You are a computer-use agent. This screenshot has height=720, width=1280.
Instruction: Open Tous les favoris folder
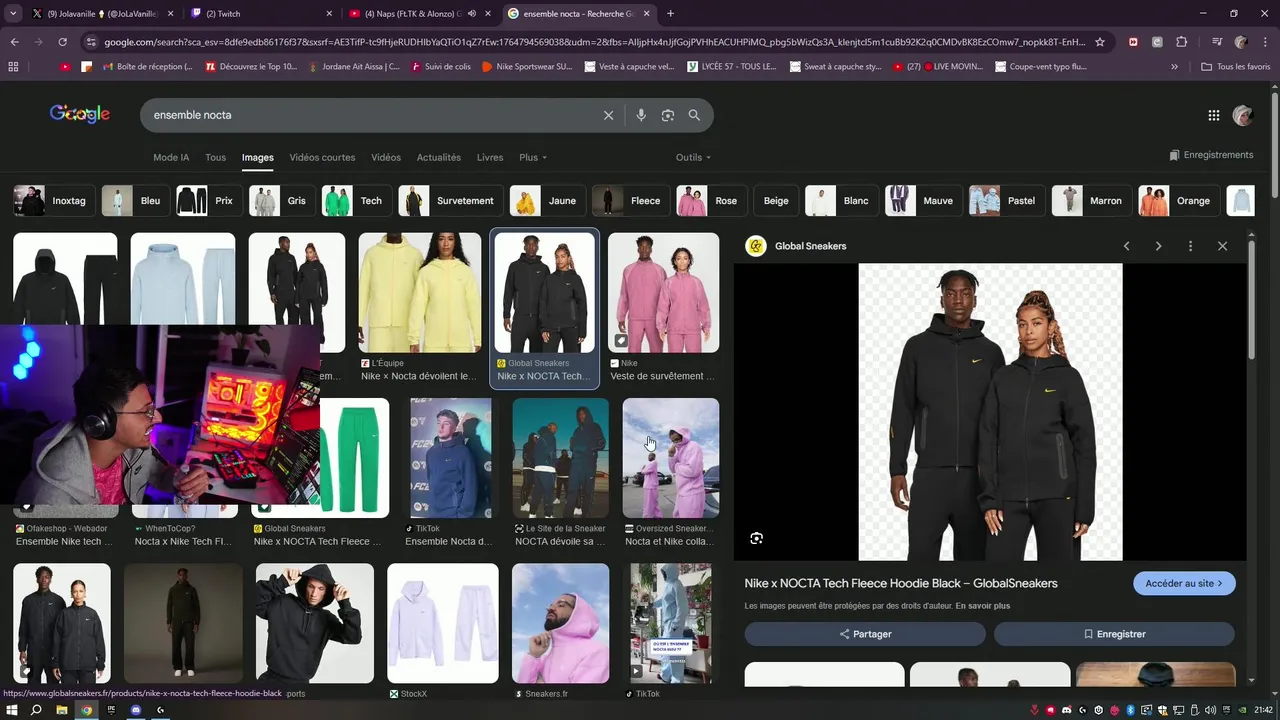pyautogui.click(x=1236, y=67)
